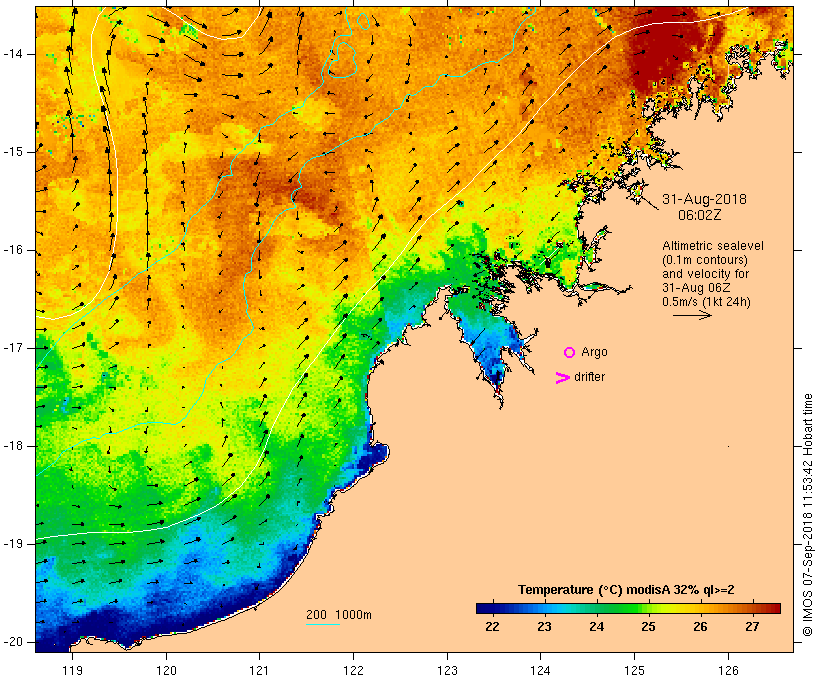
Task: Click the IMOS copyright timestamp text
Action: coord(807,515)
